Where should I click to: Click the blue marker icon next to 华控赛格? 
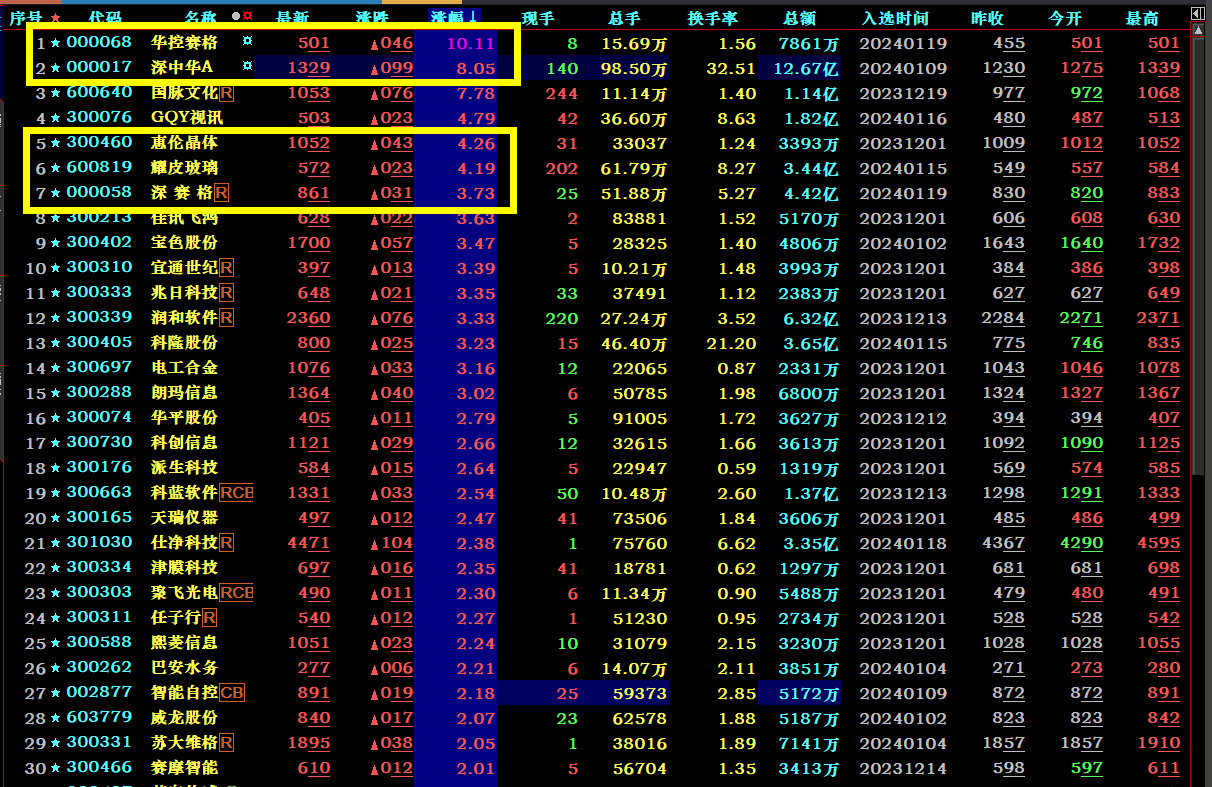[247, 42]
